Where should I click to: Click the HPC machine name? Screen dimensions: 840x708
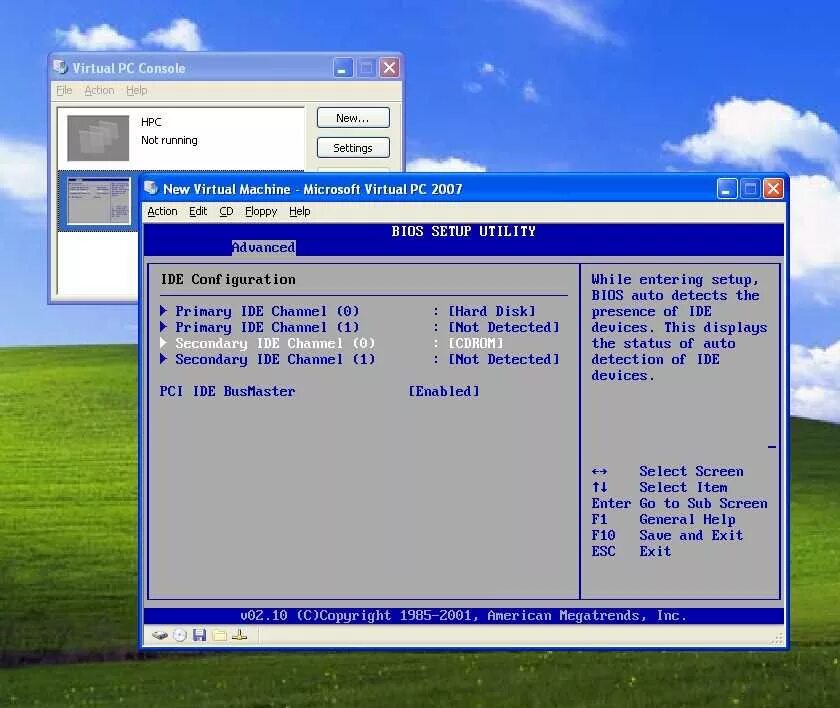click(151, 122)
